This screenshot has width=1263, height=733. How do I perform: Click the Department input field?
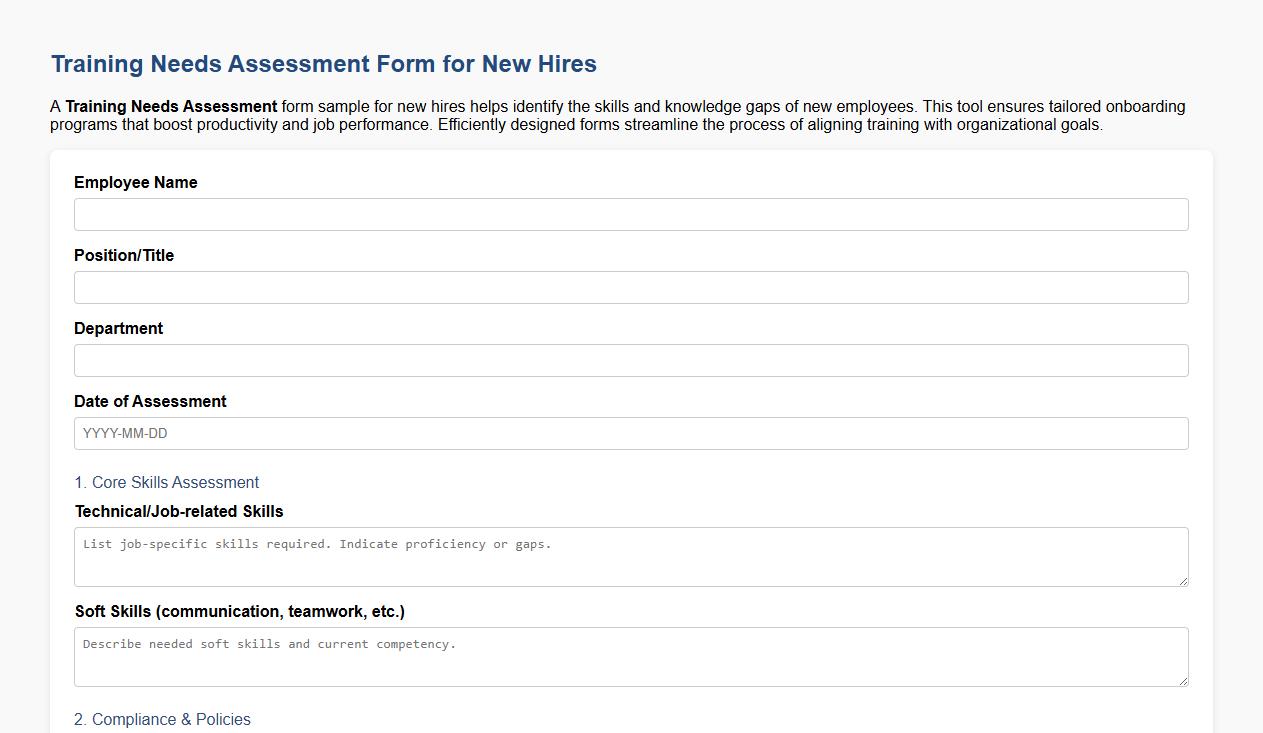[x=630, y=360]
